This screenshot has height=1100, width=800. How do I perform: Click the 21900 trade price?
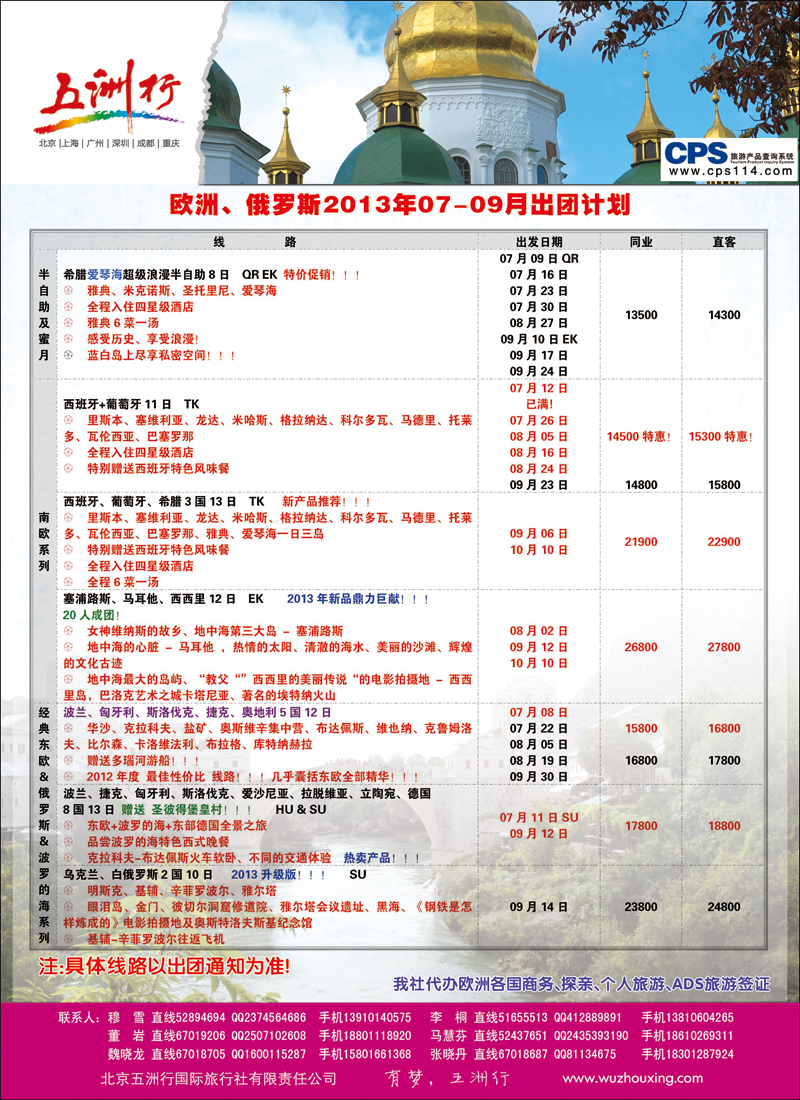coord(641,542)
